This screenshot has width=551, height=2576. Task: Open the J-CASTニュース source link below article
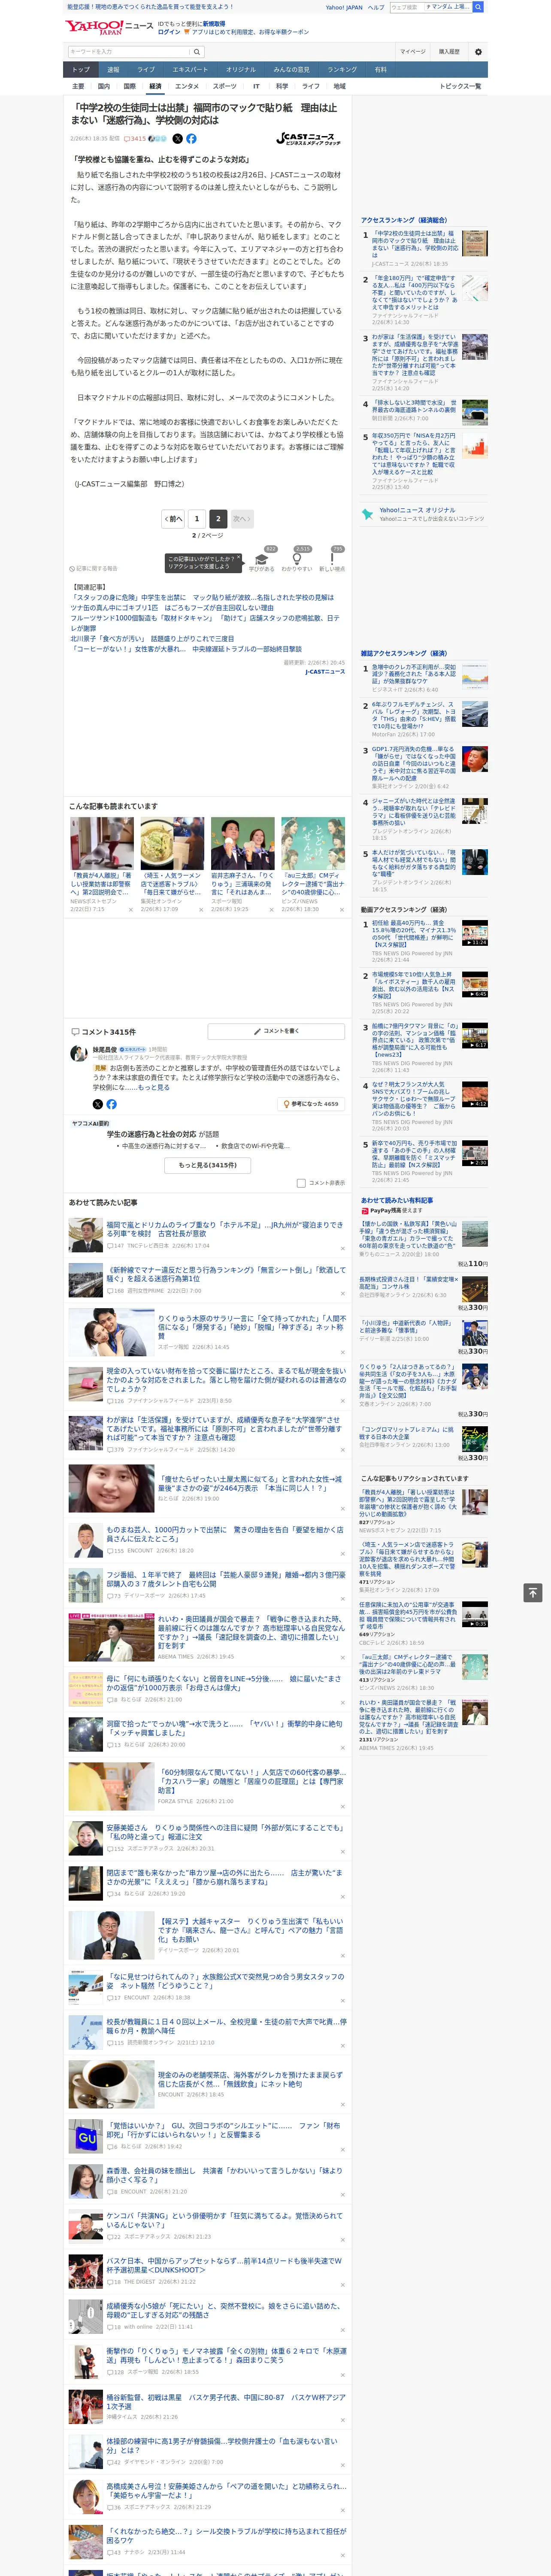[x=325, y=671]
